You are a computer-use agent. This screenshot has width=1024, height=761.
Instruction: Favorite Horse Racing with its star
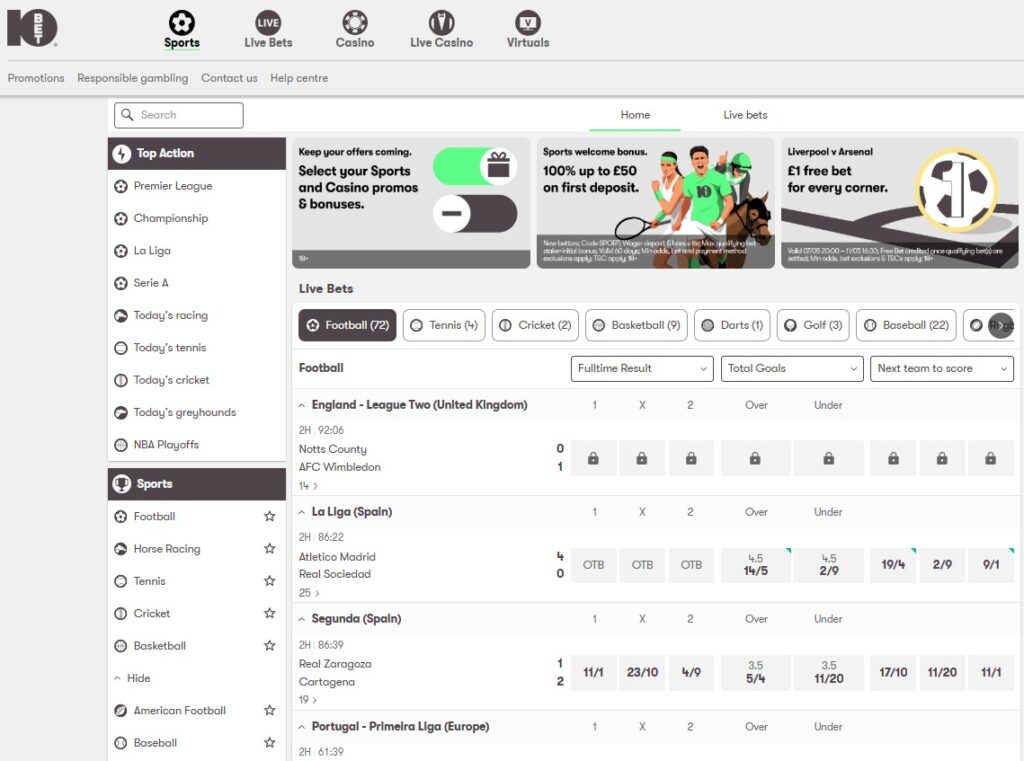coord(270,549)
